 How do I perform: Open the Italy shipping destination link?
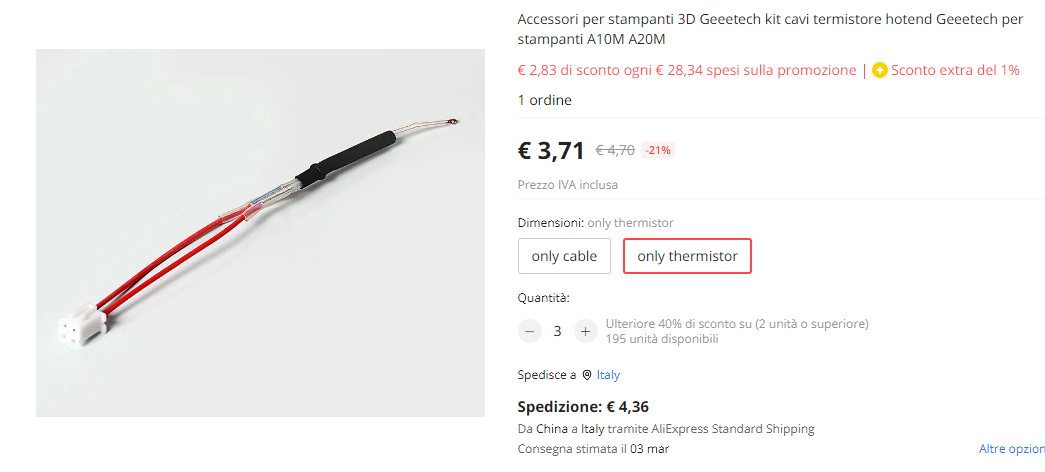coord(608,375)
